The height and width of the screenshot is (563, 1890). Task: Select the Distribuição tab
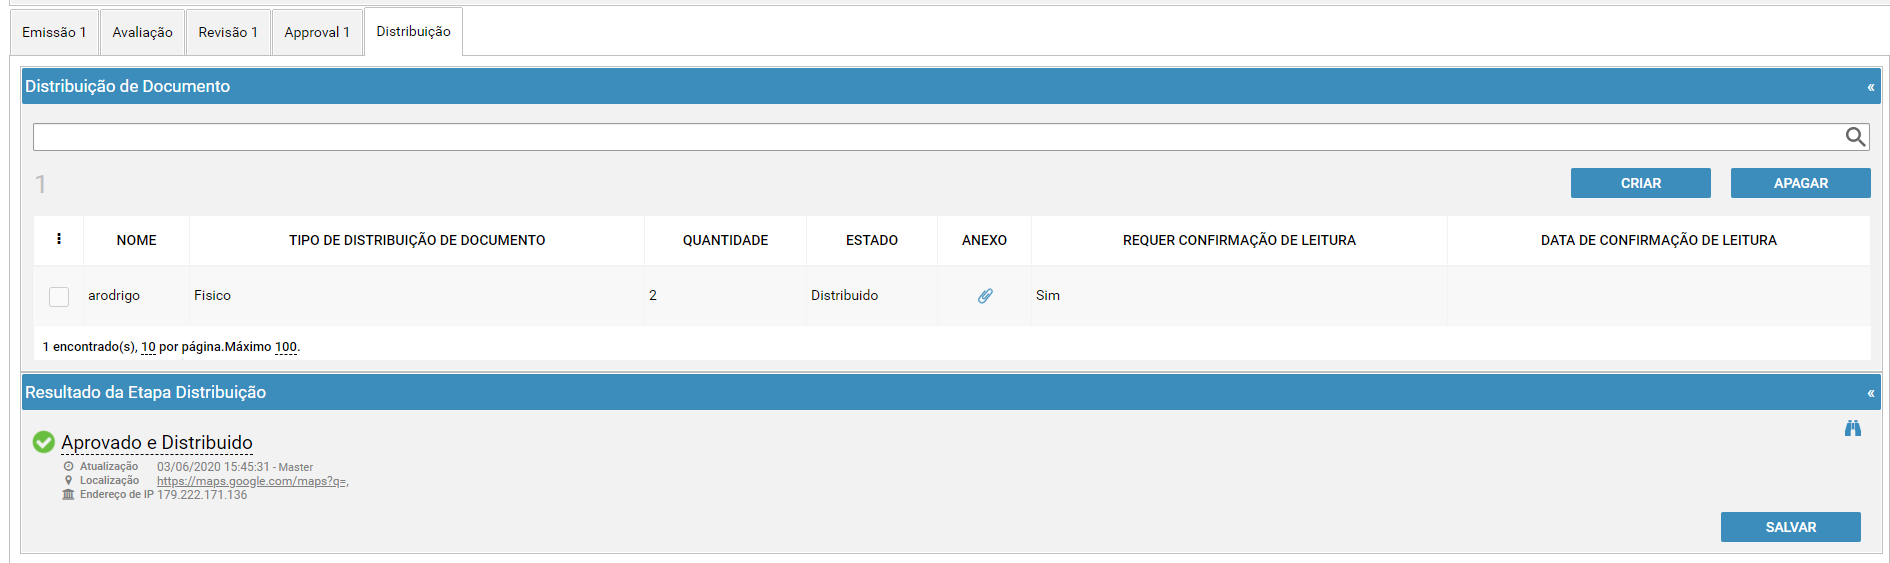[413, 31]
